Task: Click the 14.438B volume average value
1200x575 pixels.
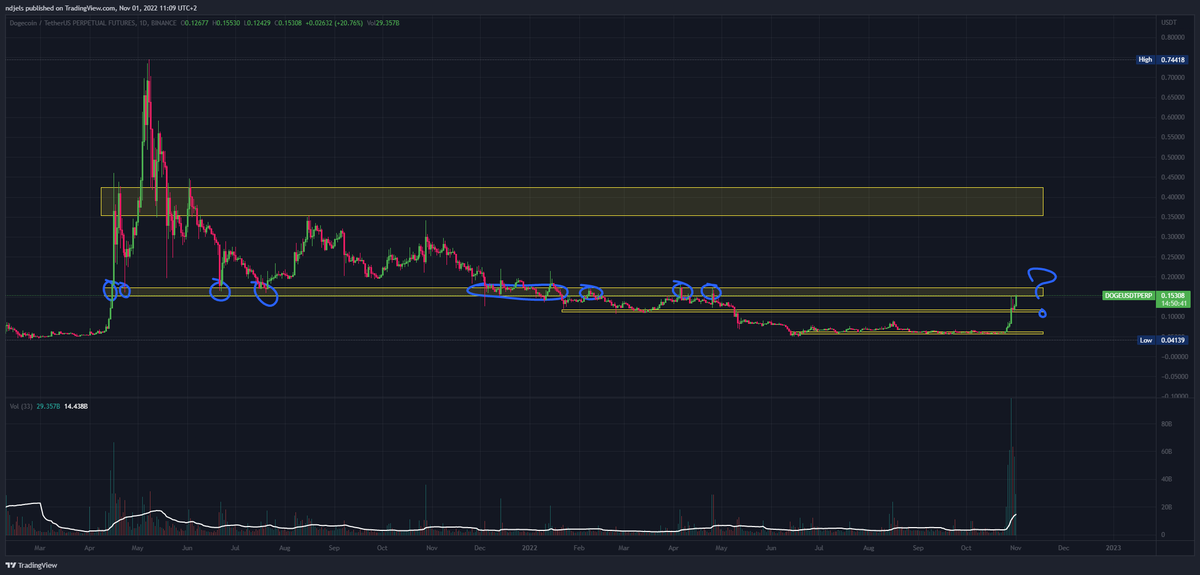Action: (x=75, y=407)
